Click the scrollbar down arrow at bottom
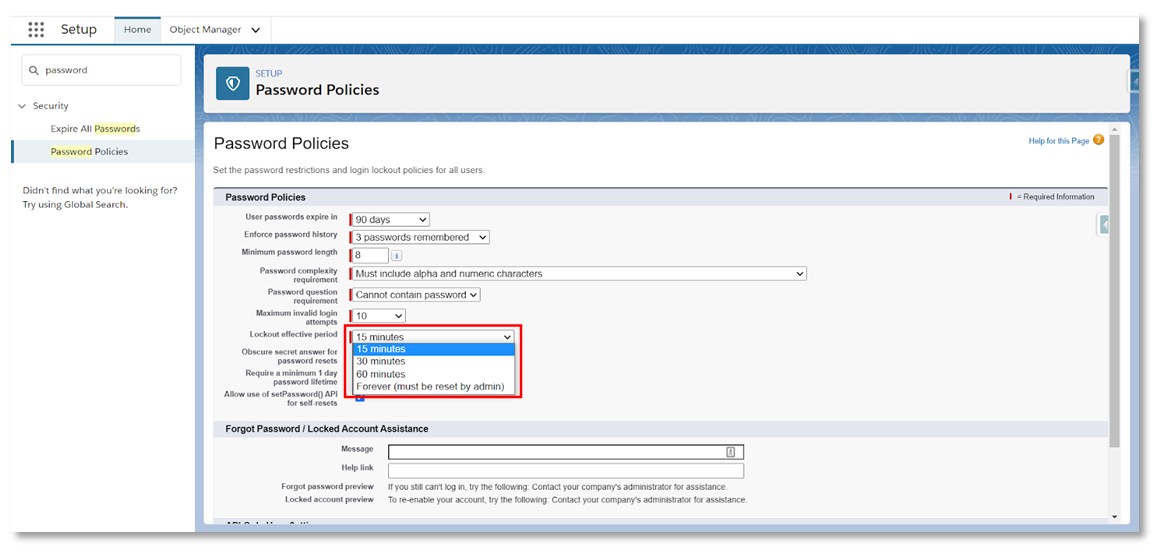 point(1114,517)
